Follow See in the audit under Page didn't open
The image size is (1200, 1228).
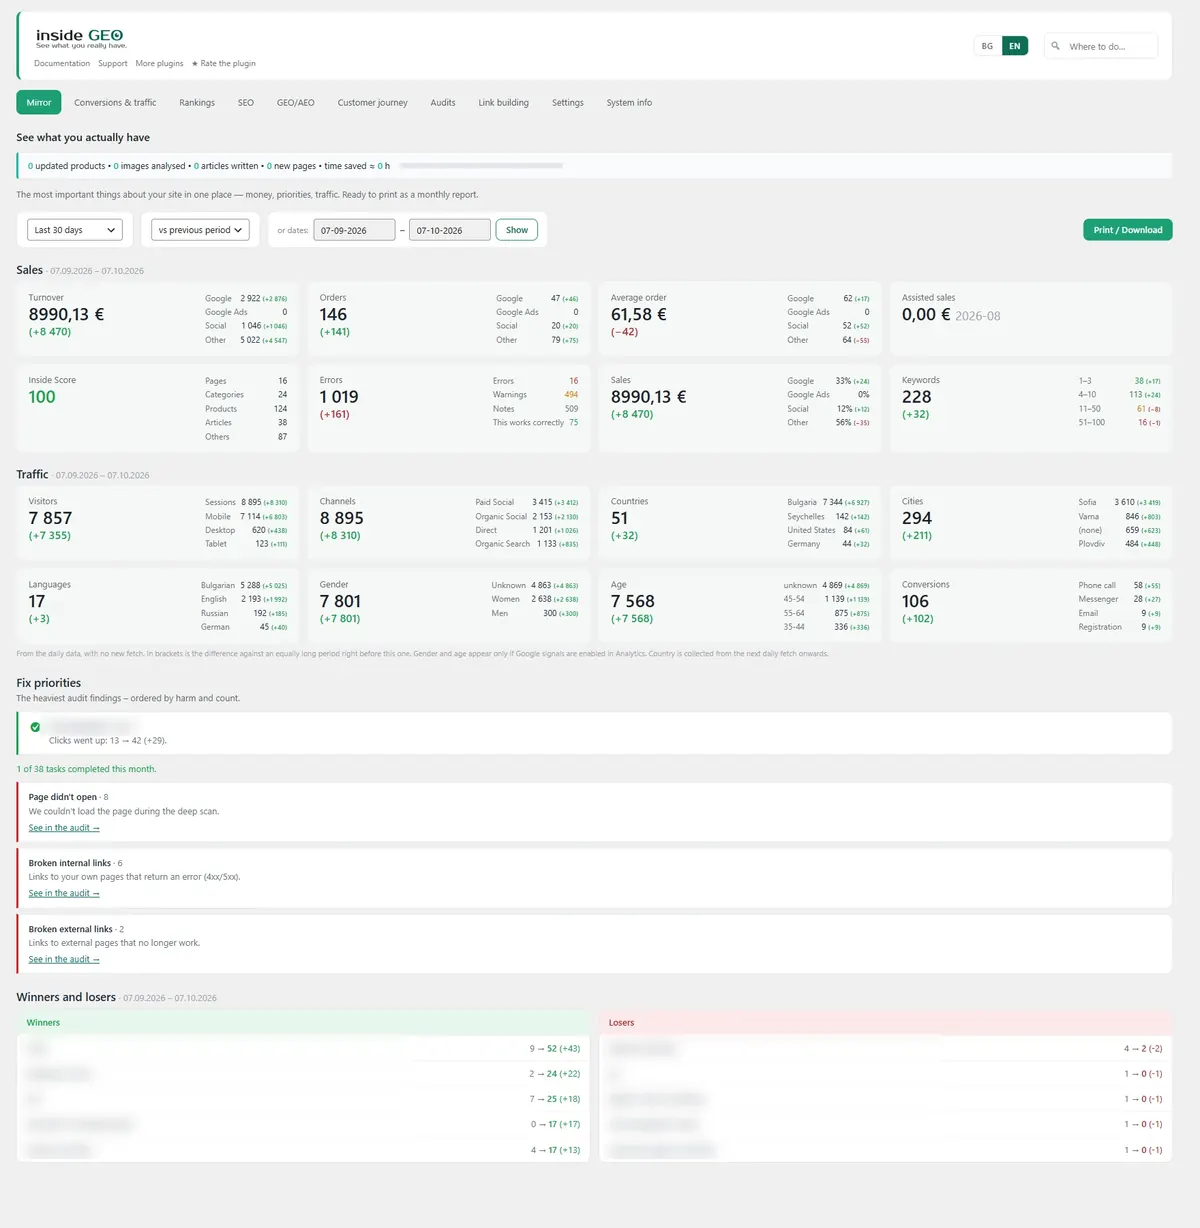(x=64, y=828)
